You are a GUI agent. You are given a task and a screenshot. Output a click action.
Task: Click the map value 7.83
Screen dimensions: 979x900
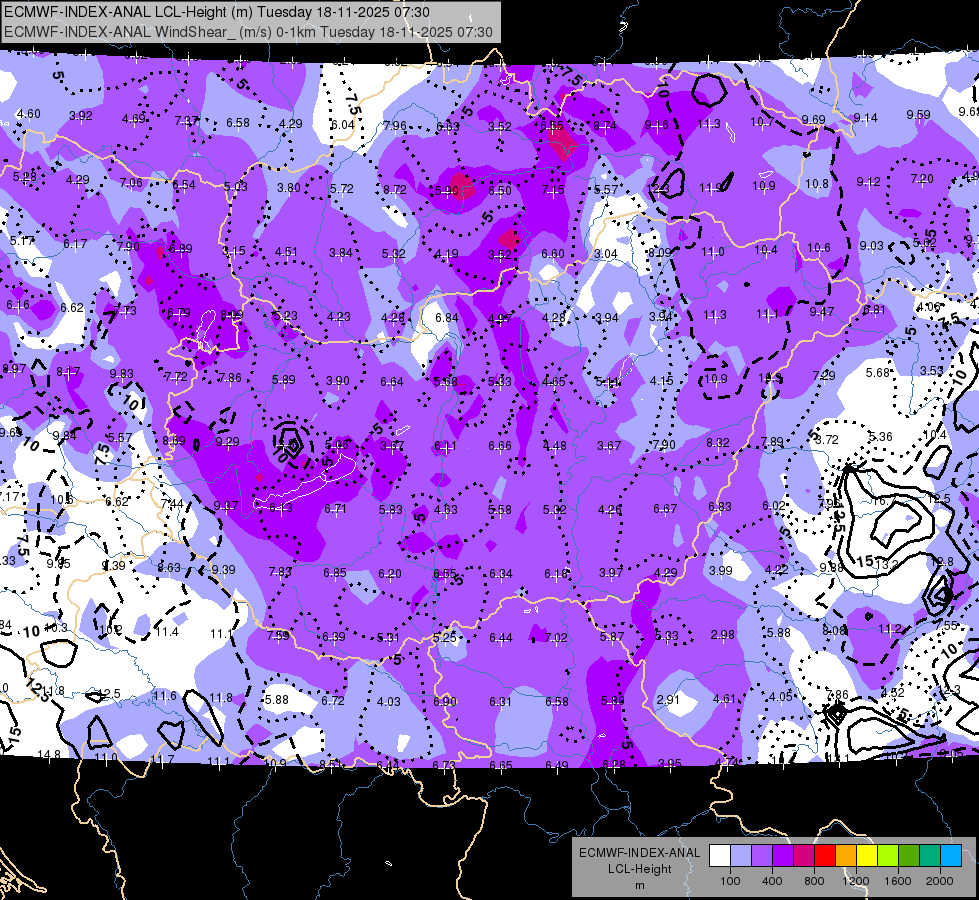(280, 571)
